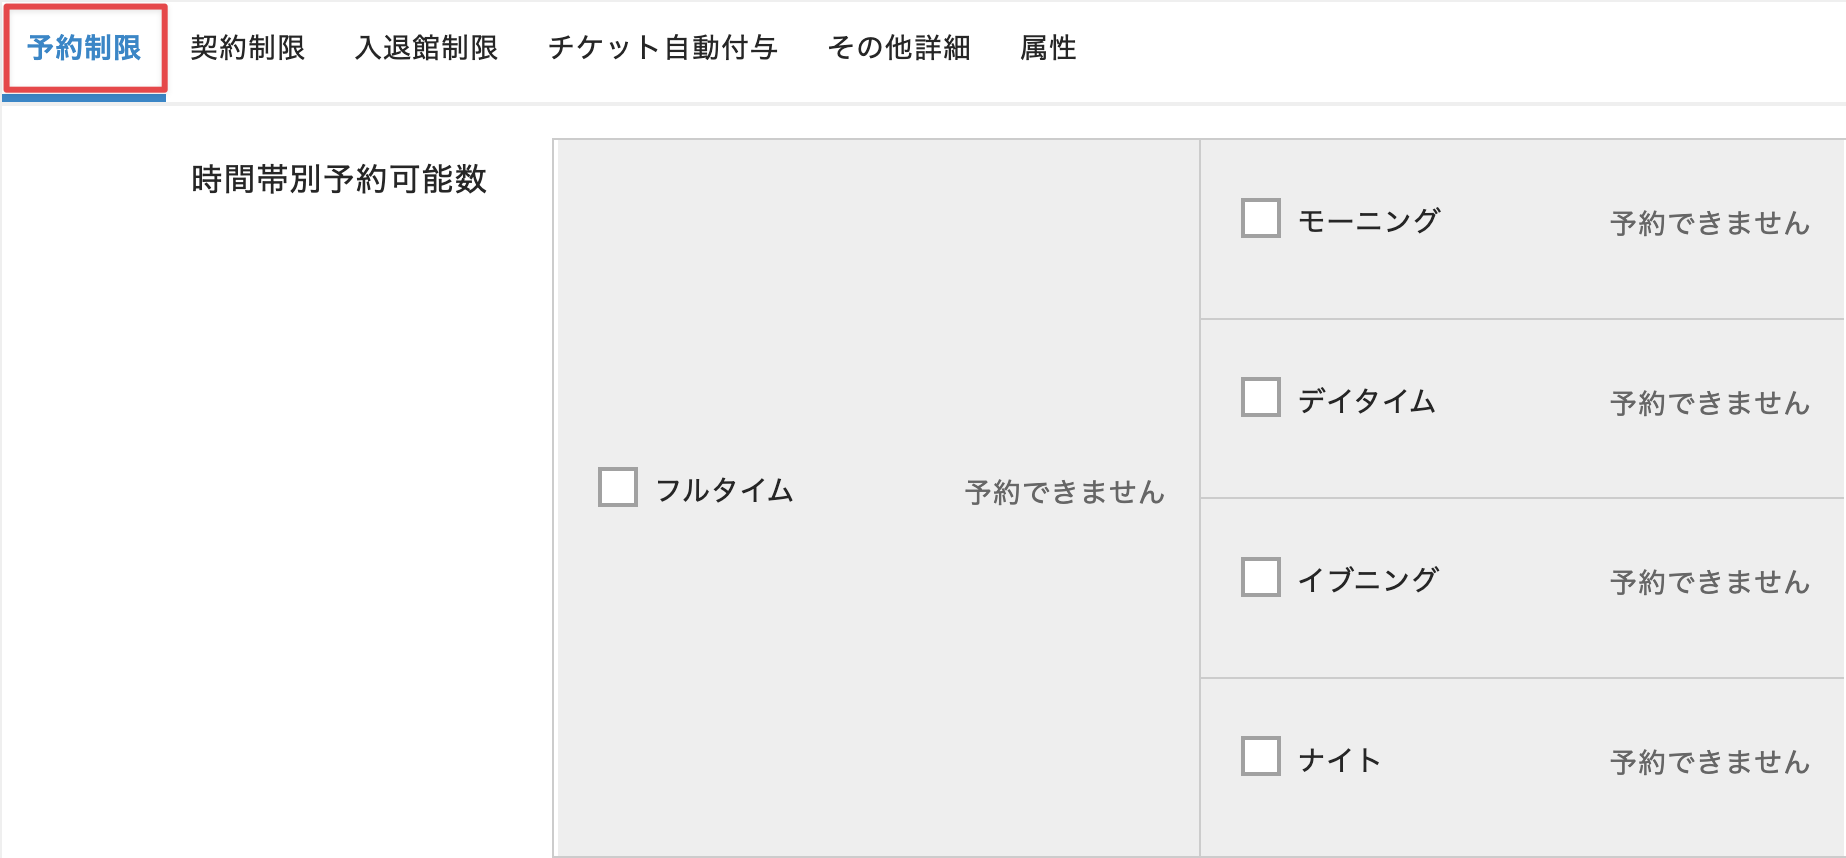Click 予約できません in the モーニング row

[x=1709, y=223]
